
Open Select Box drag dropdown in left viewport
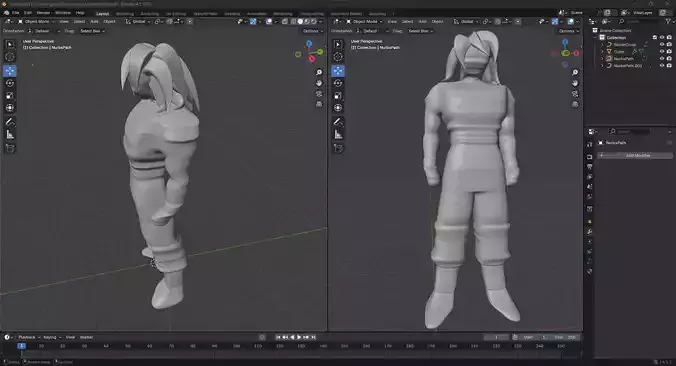click(92, 31)
